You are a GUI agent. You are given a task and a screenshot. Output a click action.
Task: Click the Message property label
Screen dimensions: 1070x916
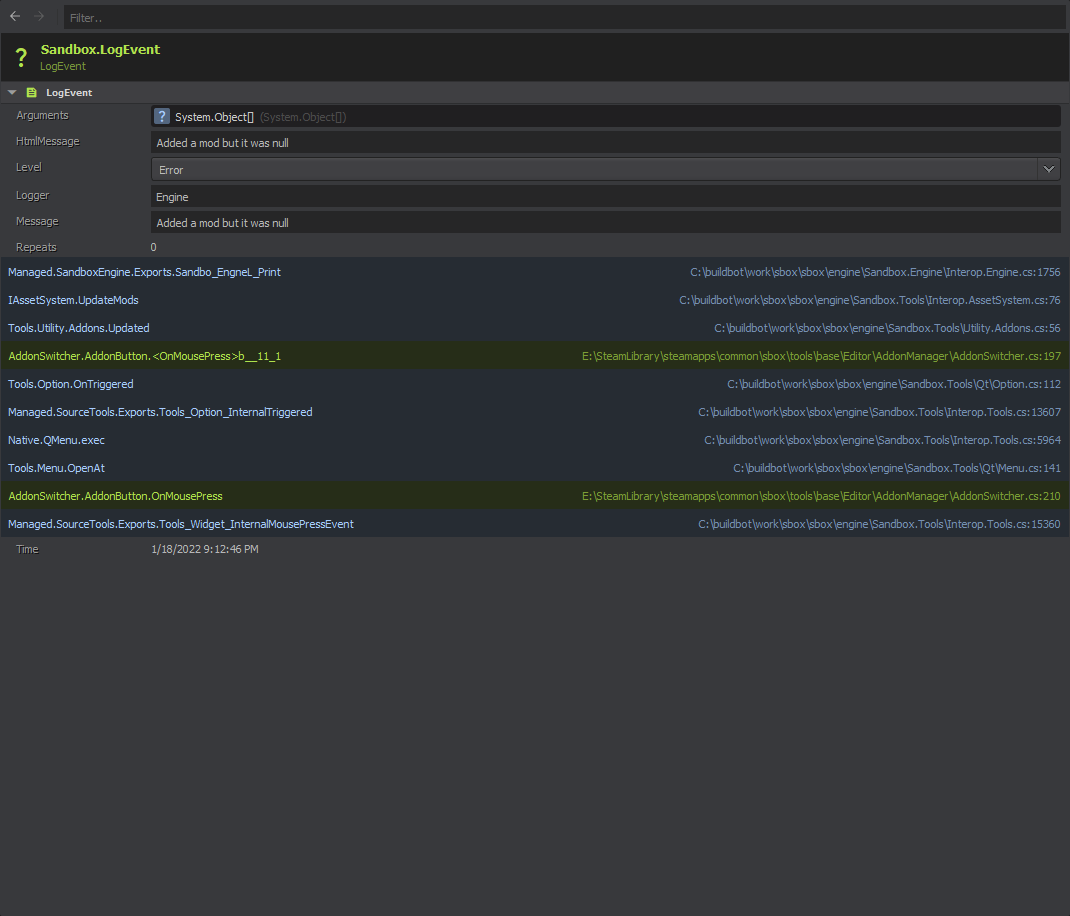click(x=37, y=221)
